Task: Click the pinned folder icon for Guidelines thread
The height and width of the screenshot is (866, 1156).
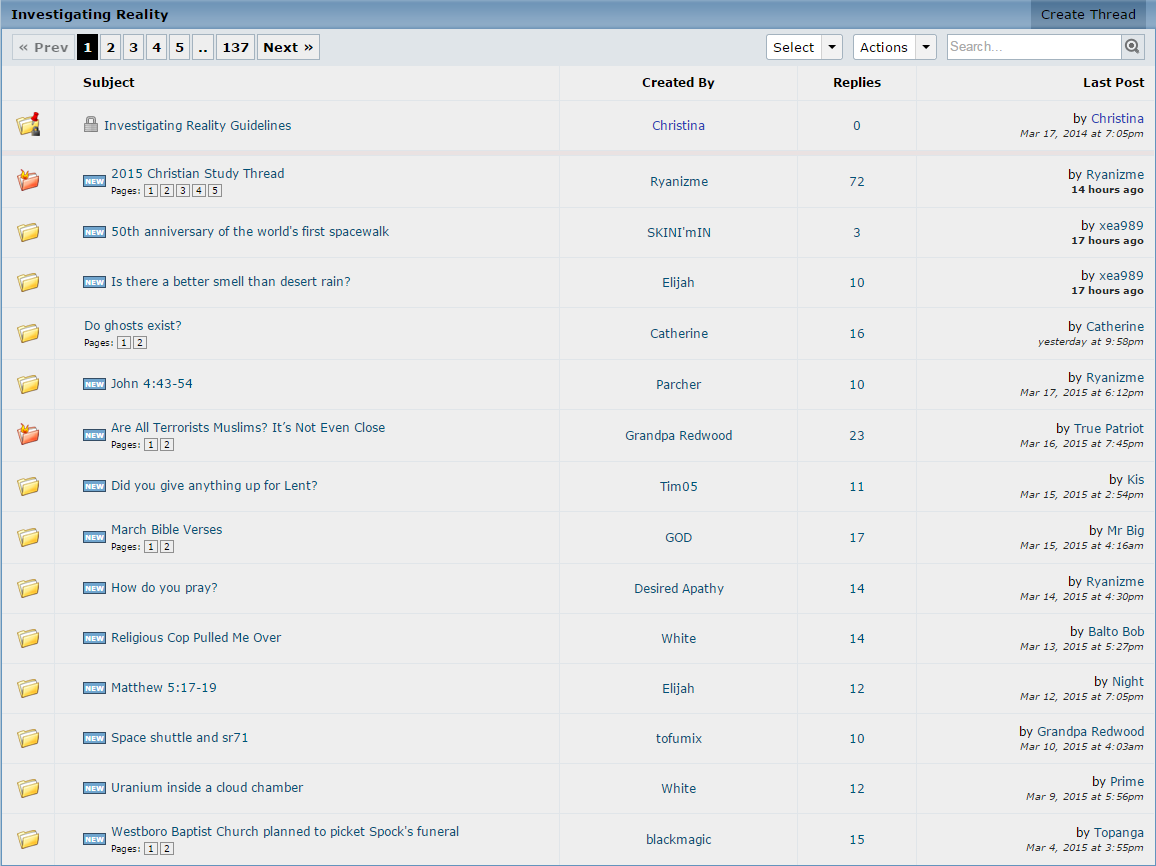Action: click(28, 125)
